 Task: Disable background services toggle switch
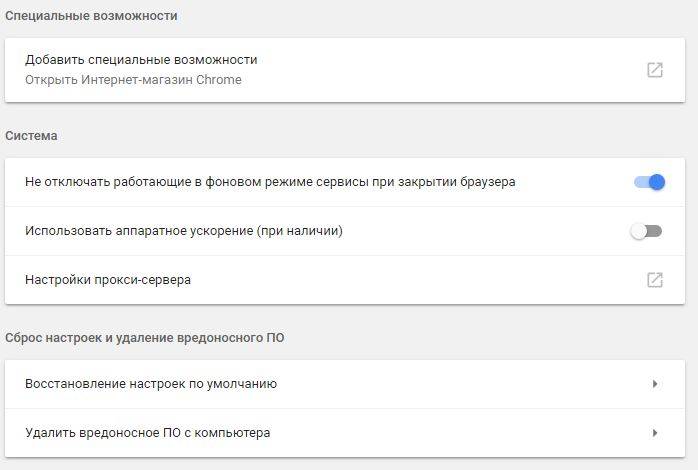[x=649, y=182]
